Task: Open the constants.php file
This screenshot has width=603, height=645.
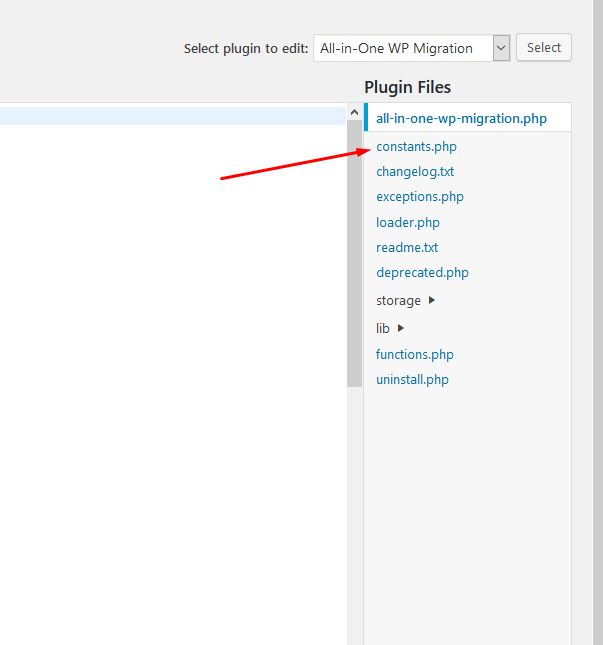Action: 416,147
